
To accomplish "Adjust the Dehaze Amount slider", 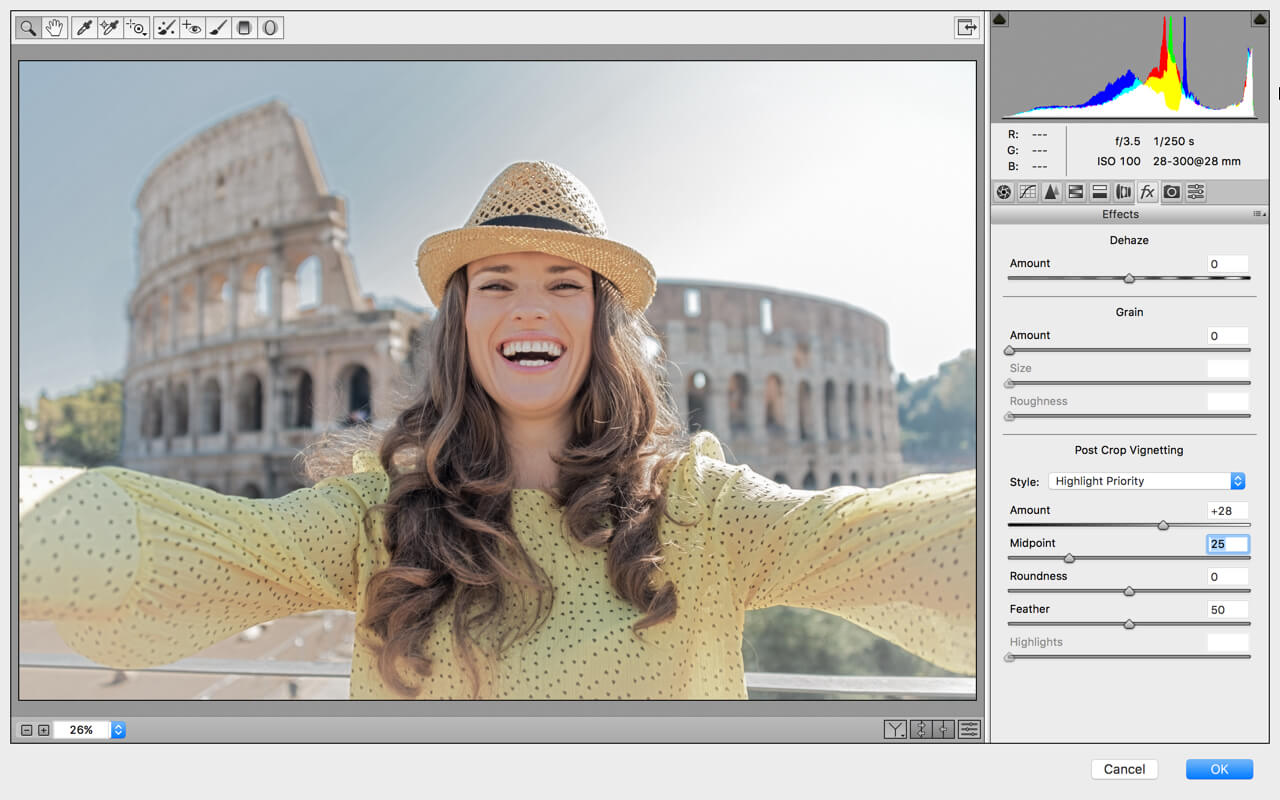I will point(1129,279).
